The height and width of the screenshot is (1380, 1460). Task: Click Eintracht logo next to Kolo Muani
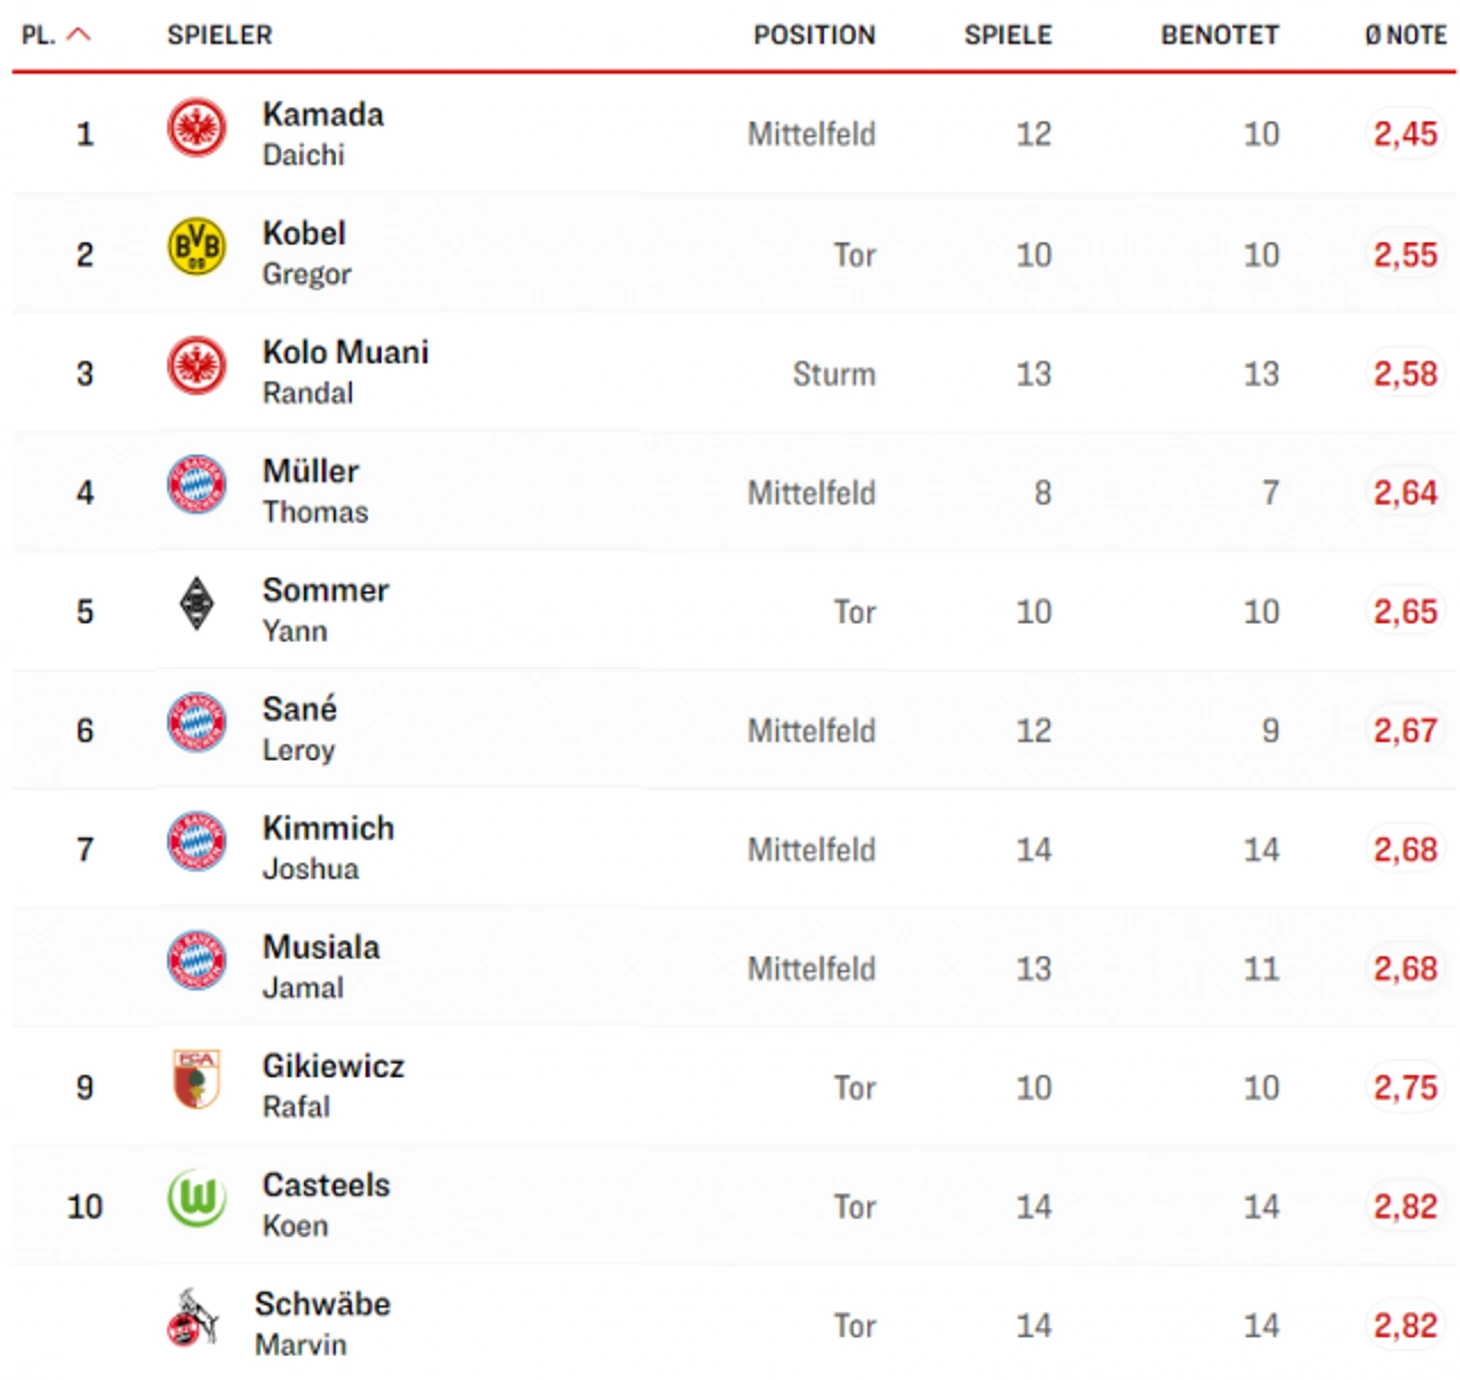[x=196, y=365]
